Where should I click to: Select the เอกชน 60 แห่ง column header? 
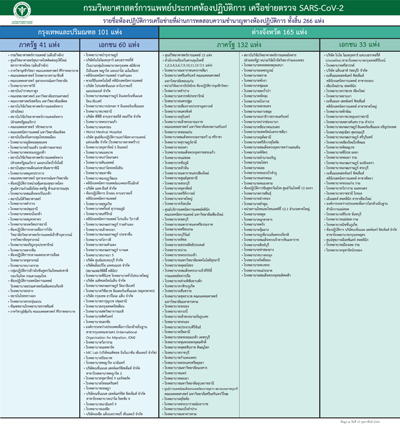[119, 45]
